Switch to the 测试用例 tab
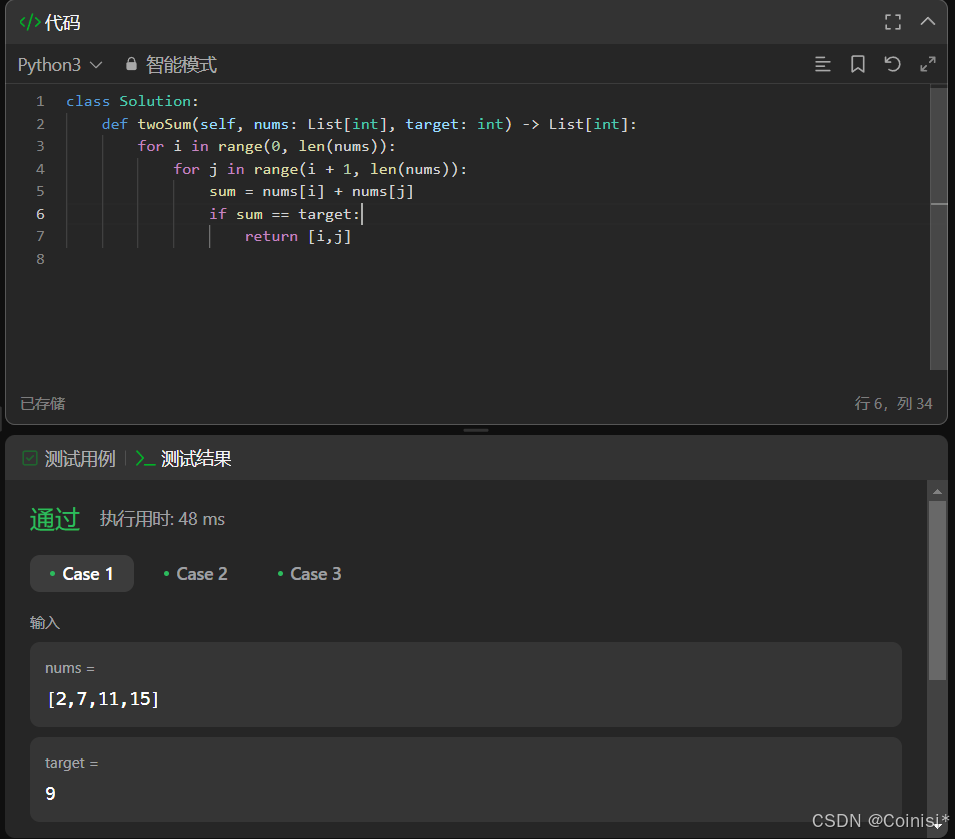 click(77, 458)
